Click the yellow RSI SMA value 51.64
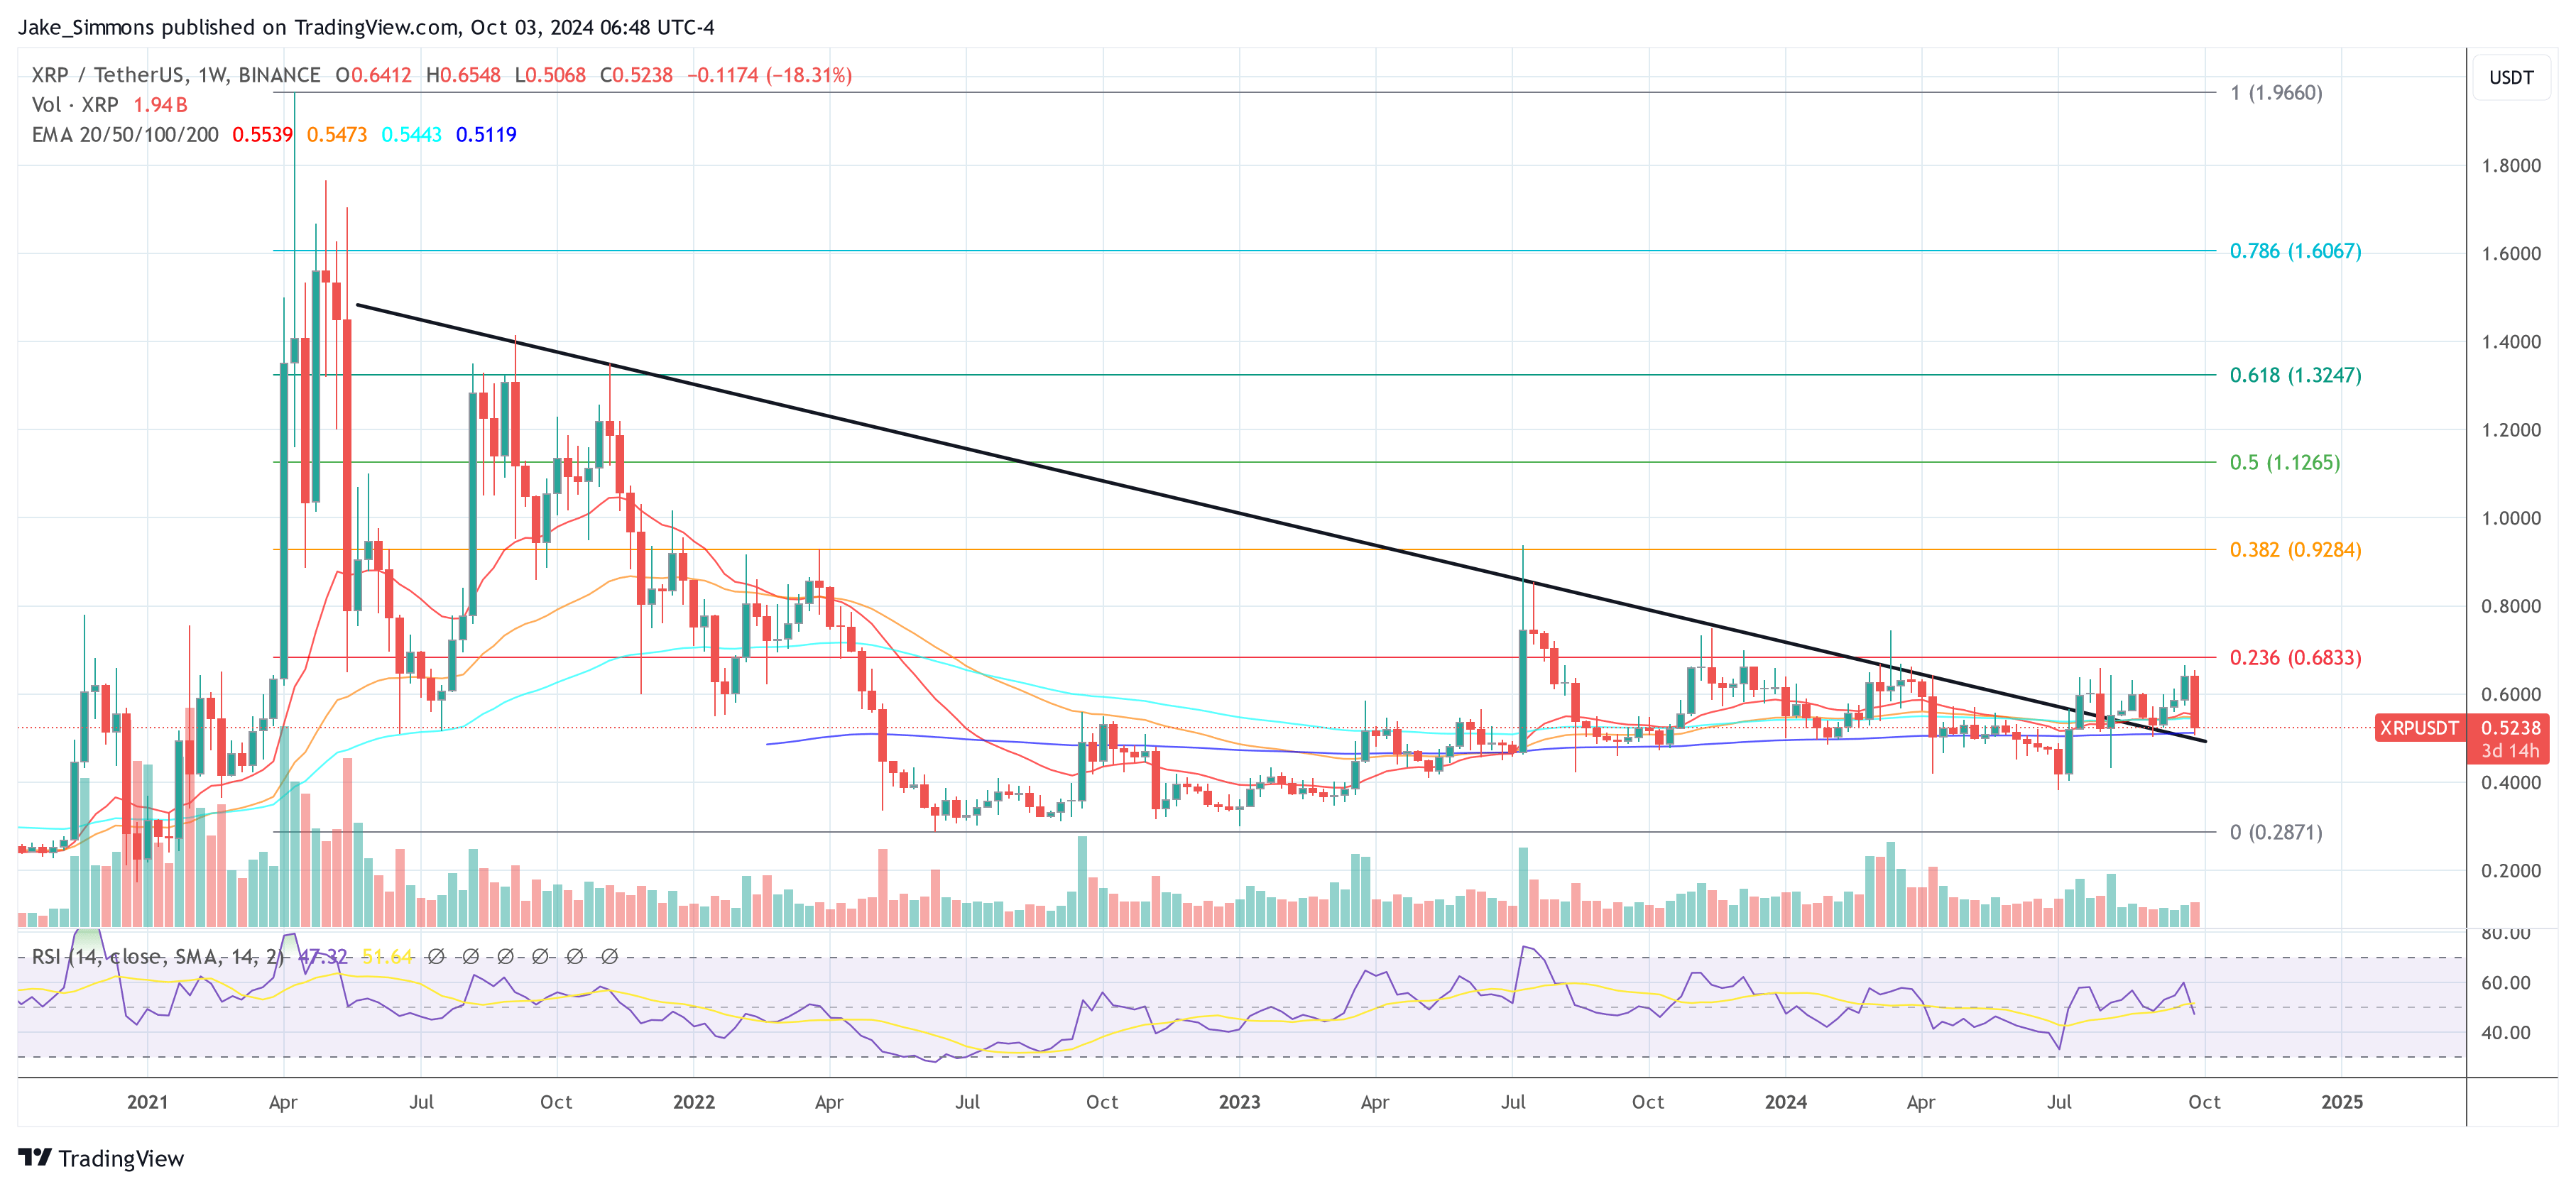 [x=387, y=957]
